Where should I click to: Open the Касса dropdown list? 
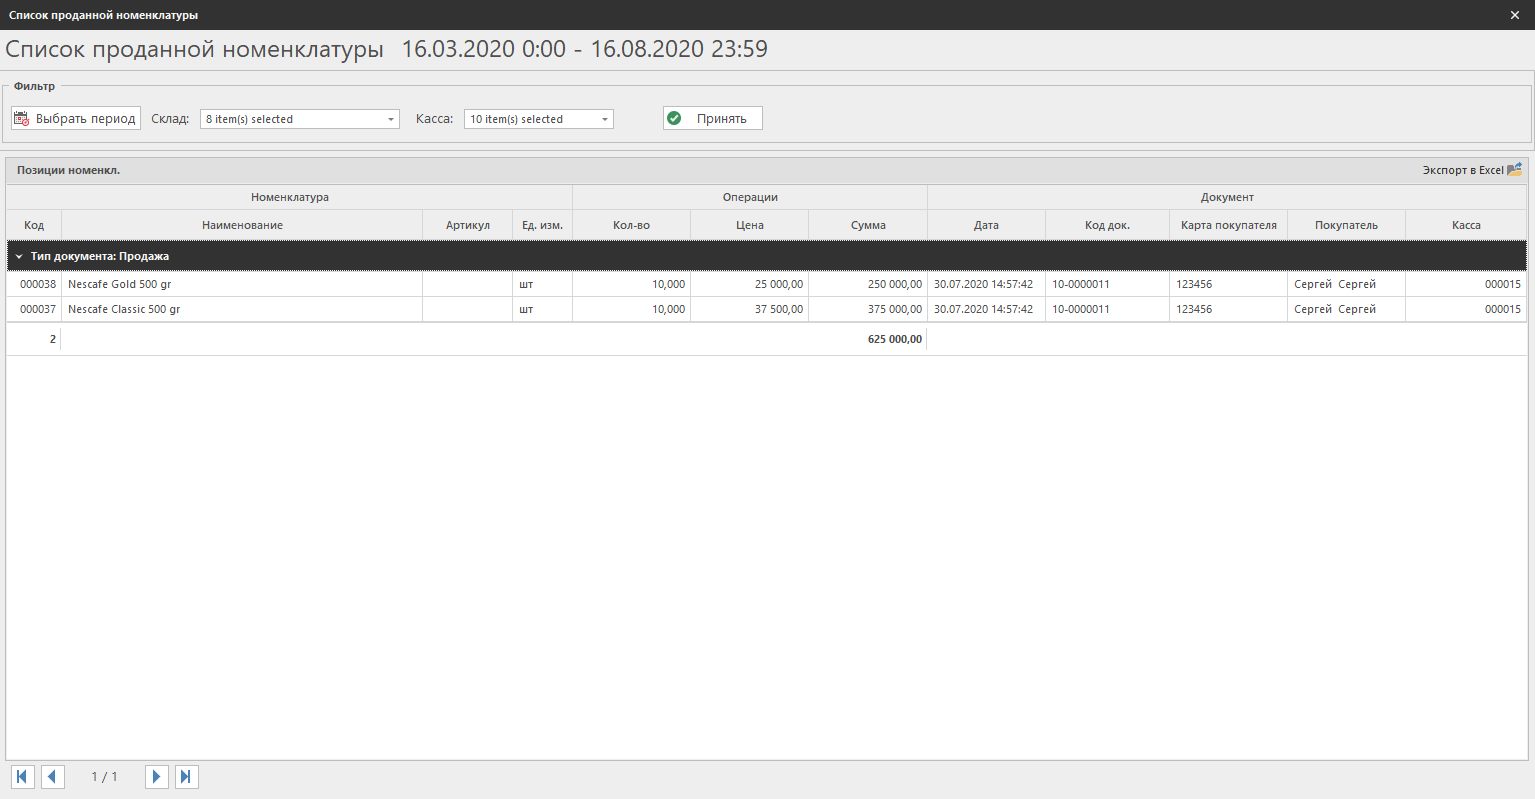pyautogui.click(x=605, y=120)
